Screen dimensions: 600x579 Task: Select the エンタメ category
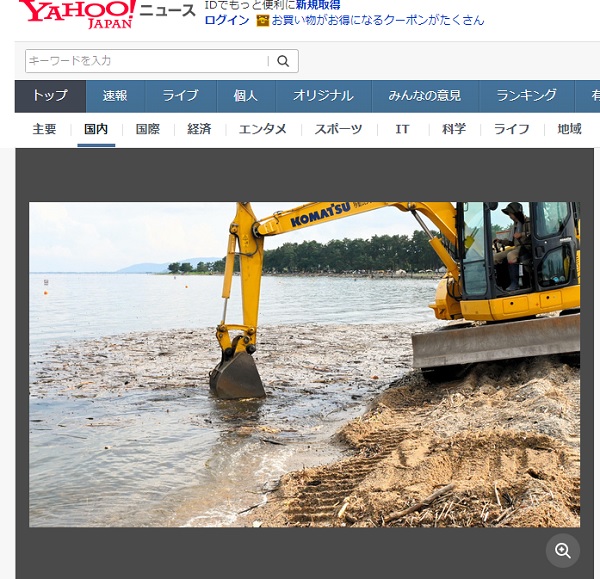[x=262, y=129]
